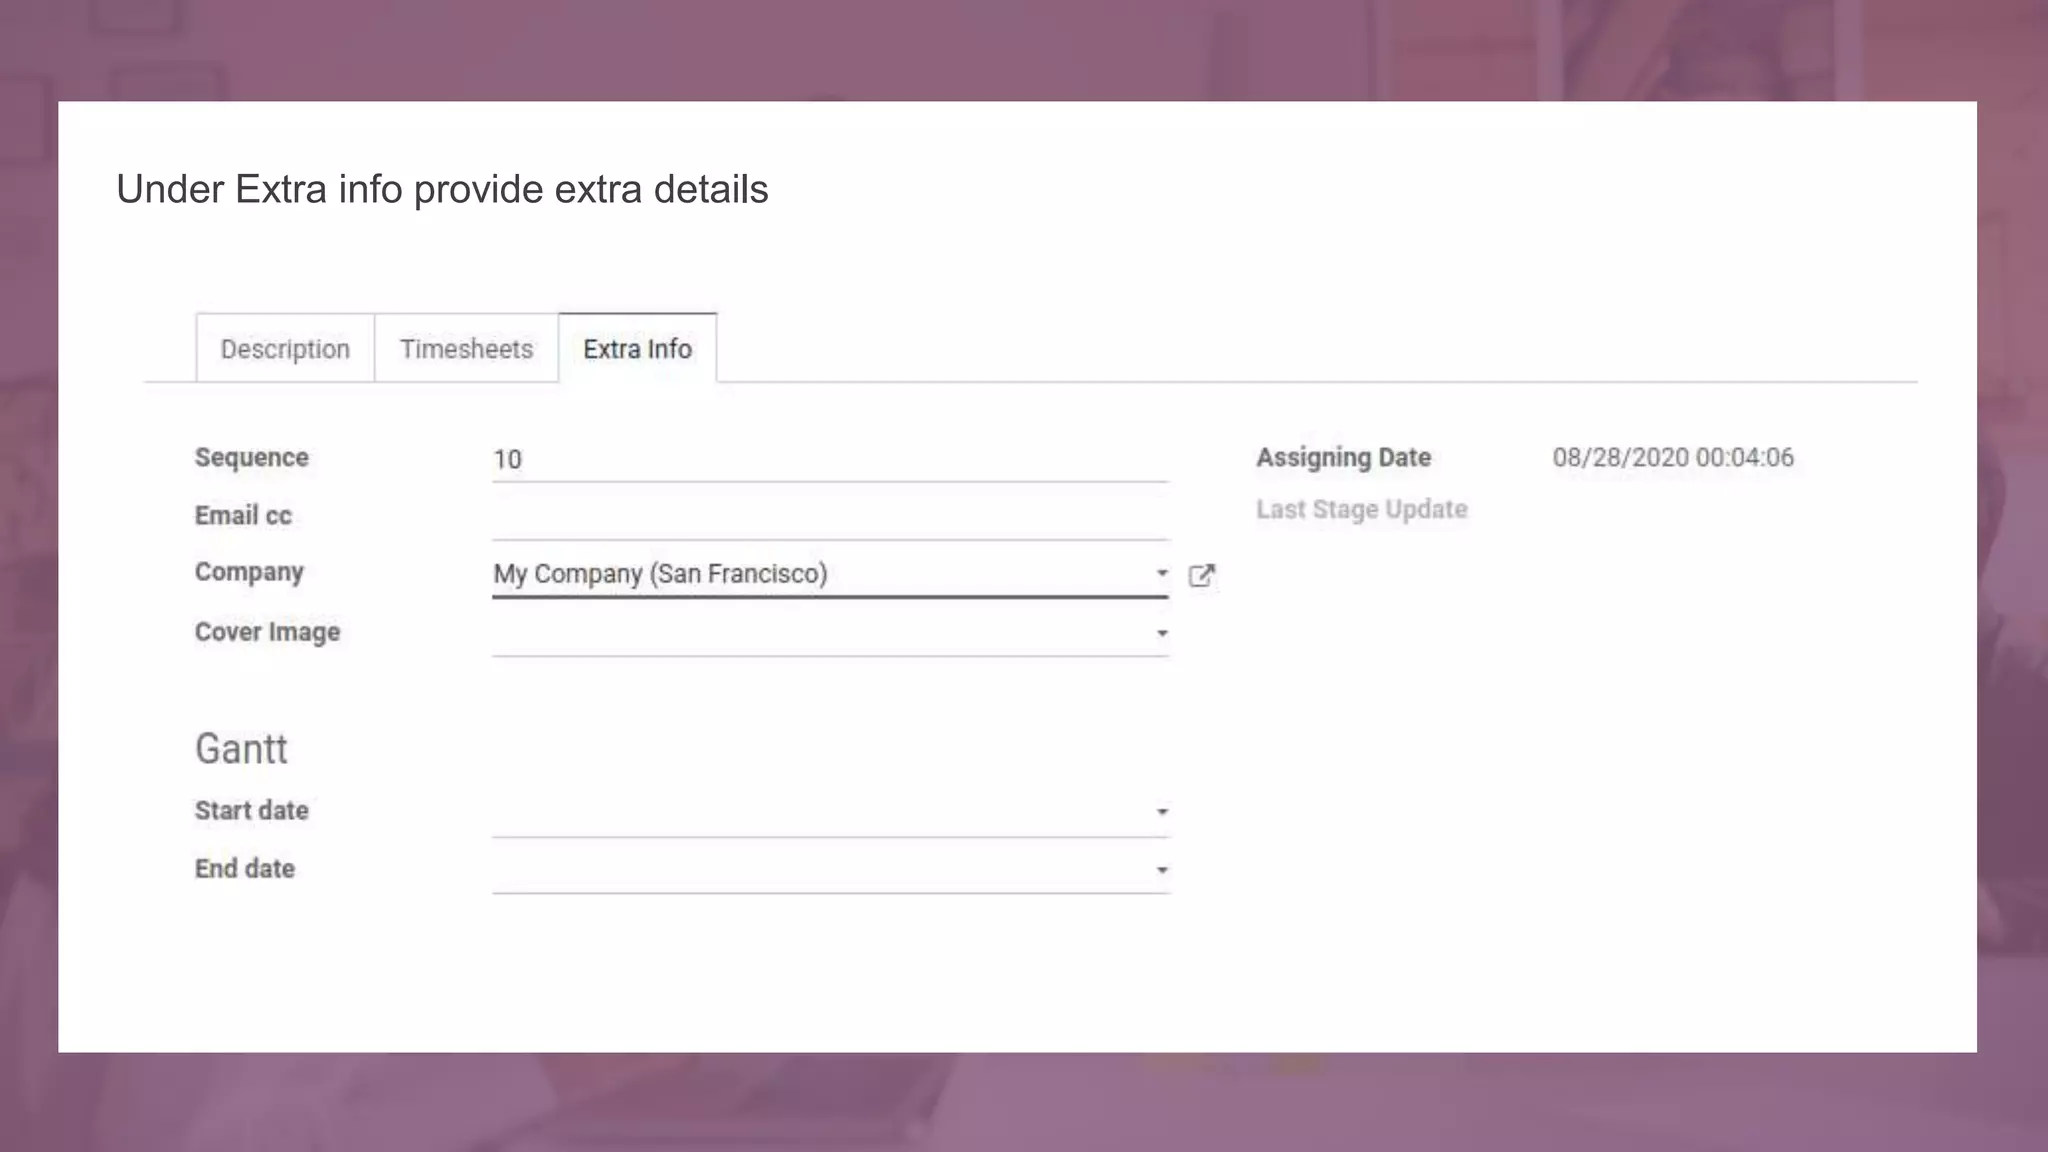Switch to the Timesheets tab
Viewport: 2048px width, 1152px height.
pos(466,349)
